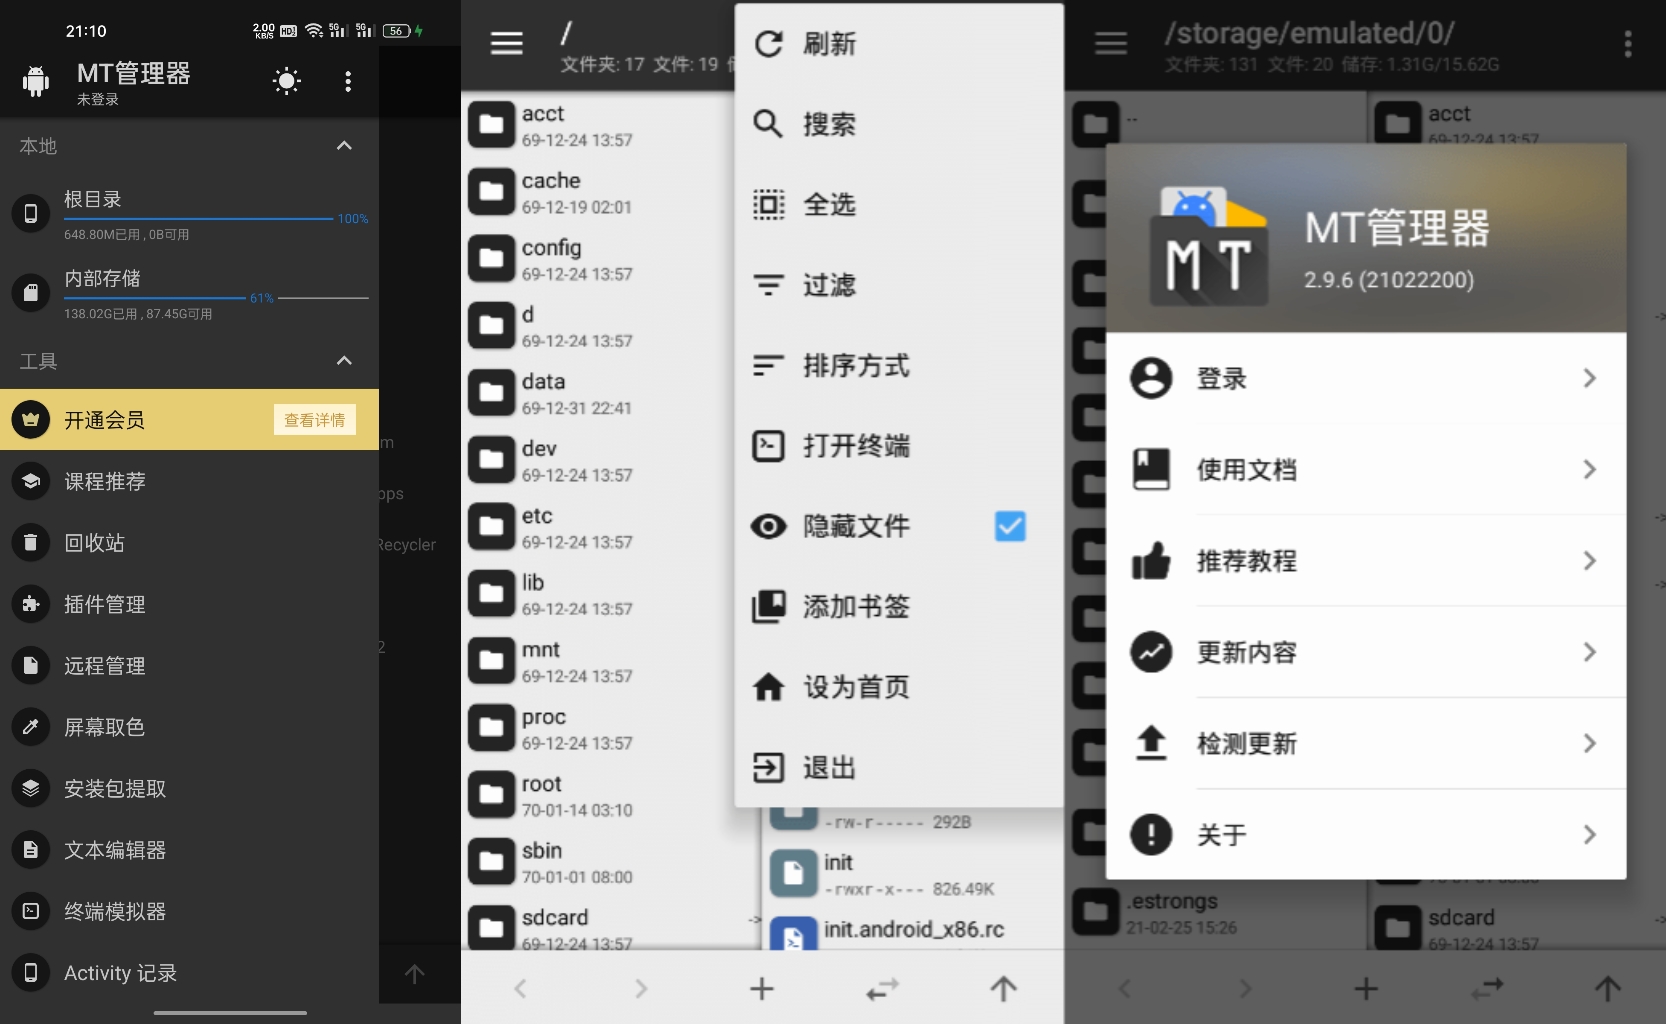Viewport: 1666px width, 1024px height.
Task: Open the .estrongs folder
Action: tap(1216, 913)
